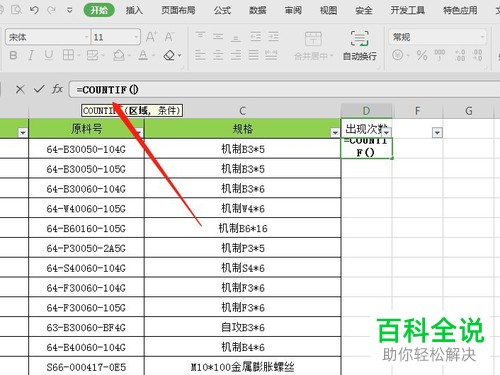Expand the quick access toolbar arrow
500x375 pixels.
tap(69, 10)
